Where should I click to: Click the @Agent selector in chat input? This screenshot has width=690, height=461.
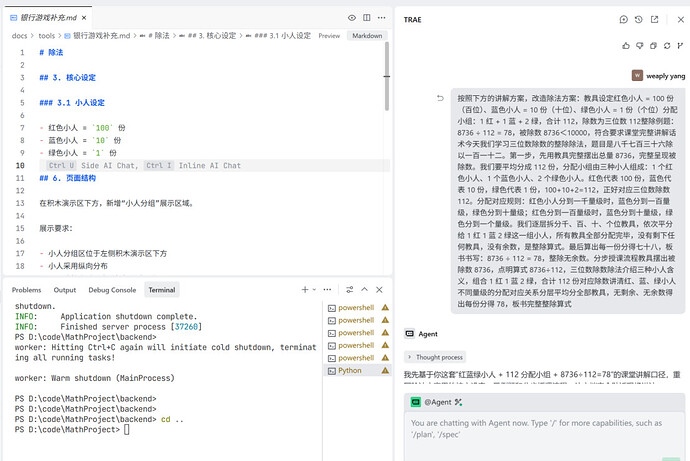(x=437, y=402)
